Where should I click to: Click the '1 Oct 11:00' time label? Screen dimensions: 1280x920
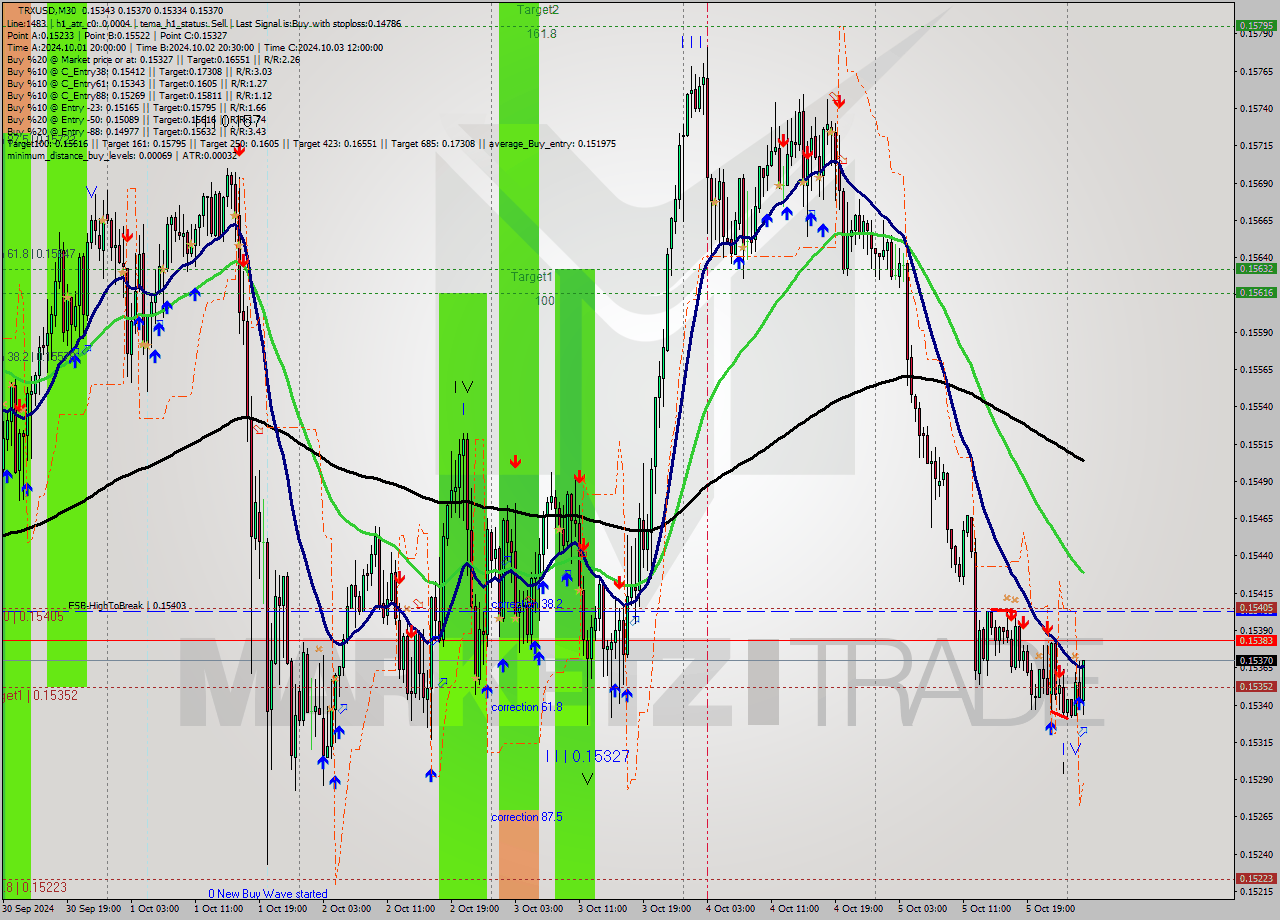221,909
